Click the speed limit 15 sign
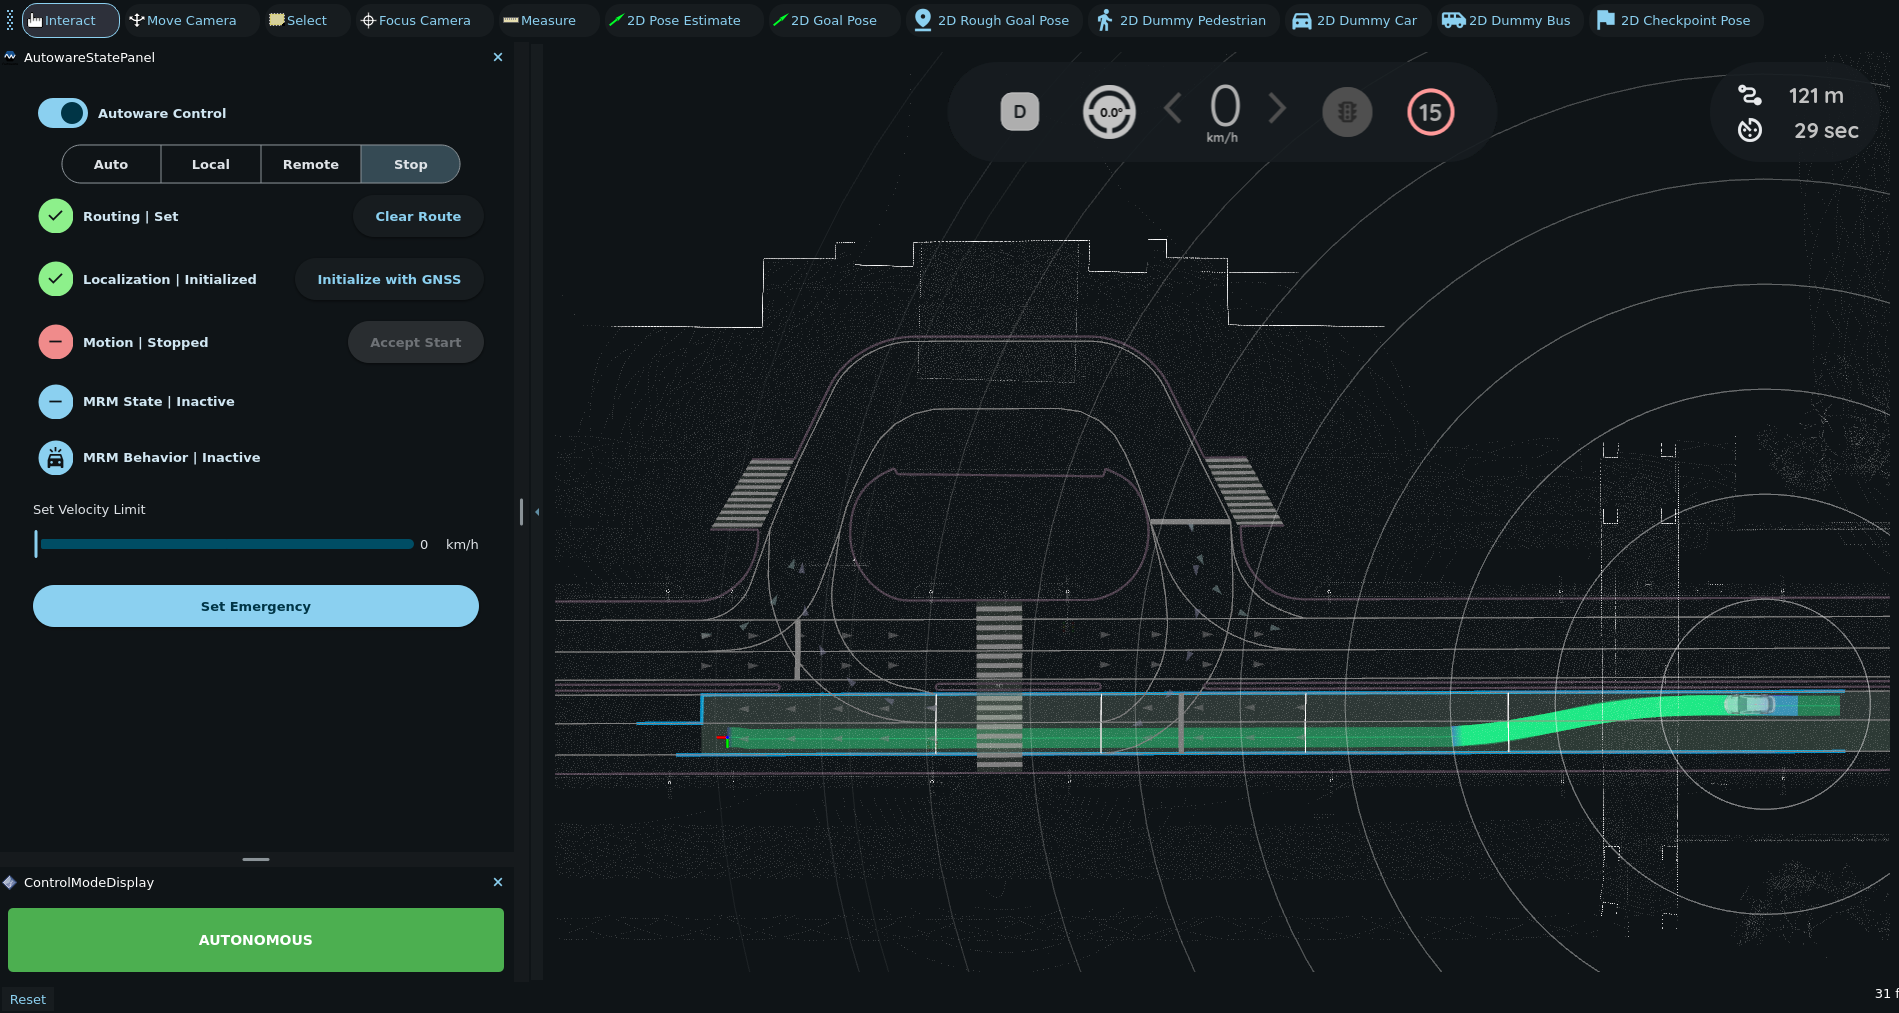This screenshot has height=1013, width=1899. point(1430,112)
